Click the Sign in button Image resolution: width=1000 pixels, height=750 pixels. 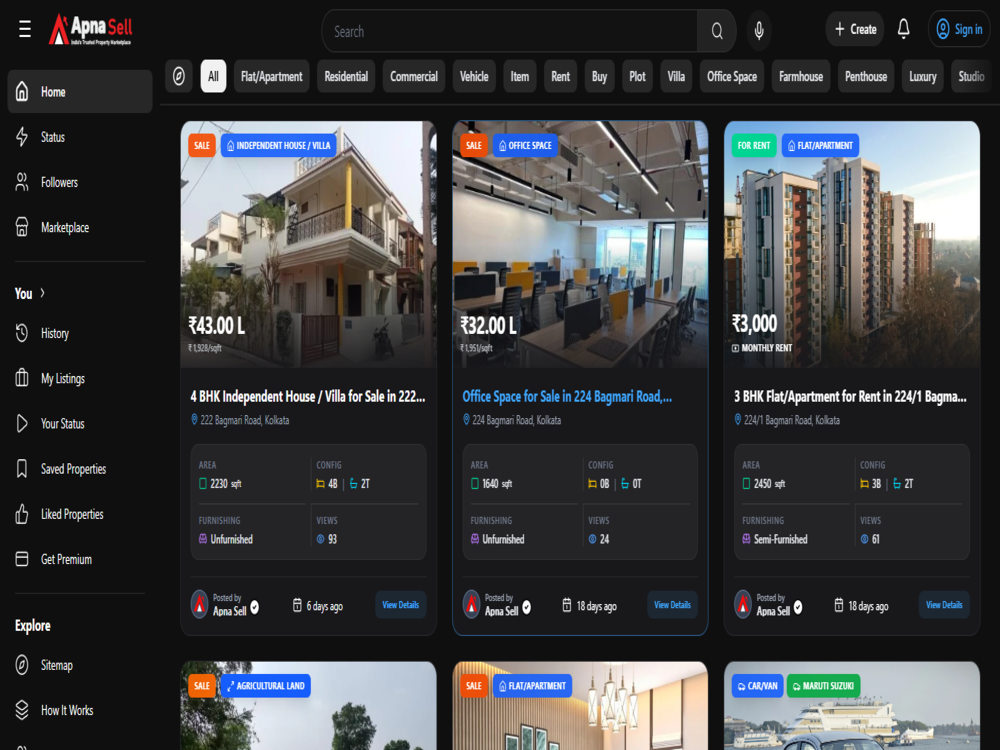pos(959,29)
